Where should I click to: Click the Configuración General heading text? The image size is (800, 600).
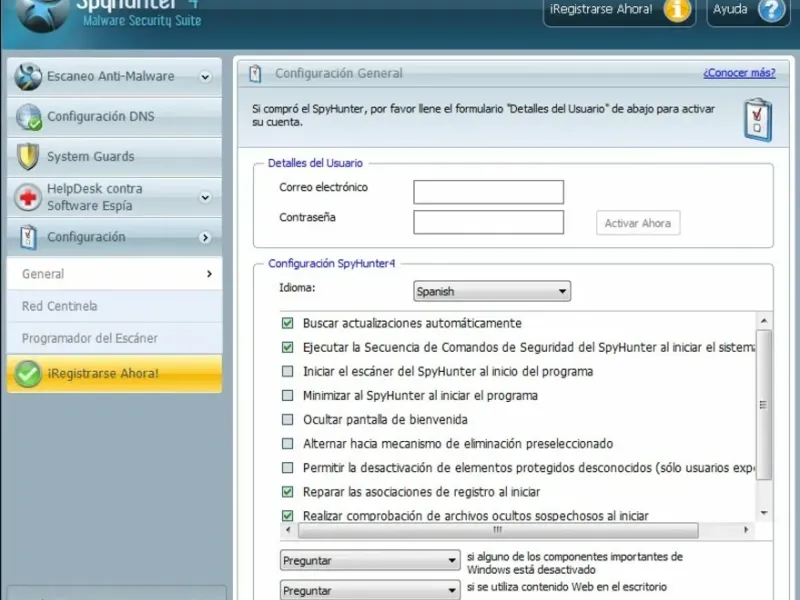point(339,73)
